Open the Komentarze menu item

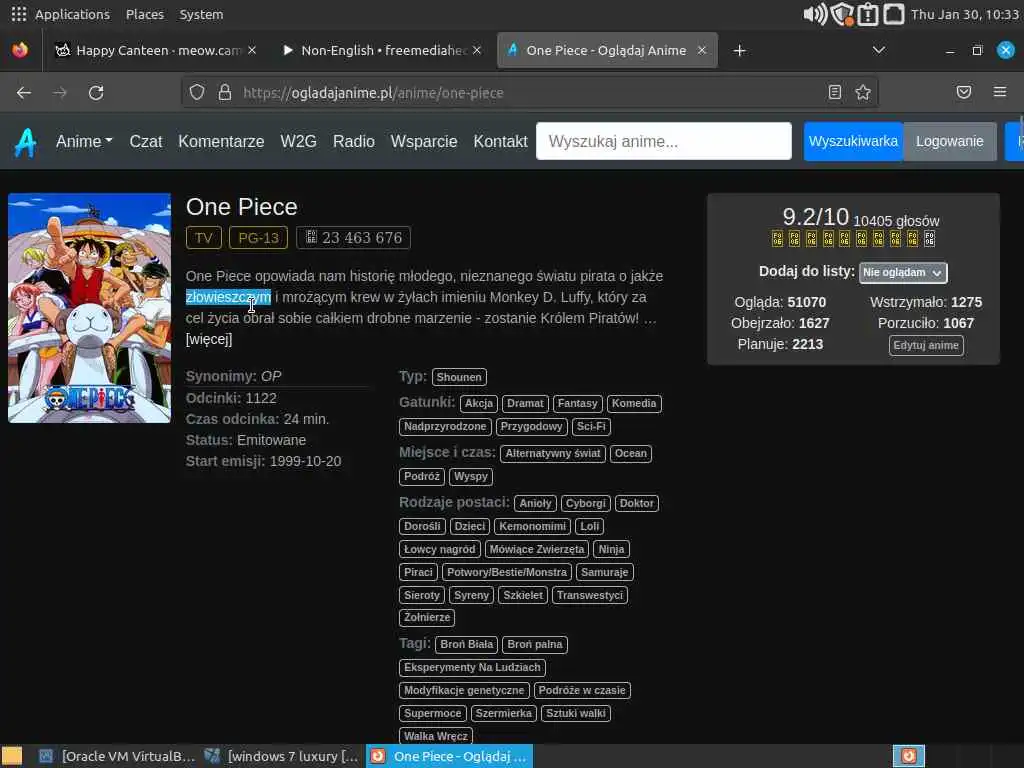[221, 141]
